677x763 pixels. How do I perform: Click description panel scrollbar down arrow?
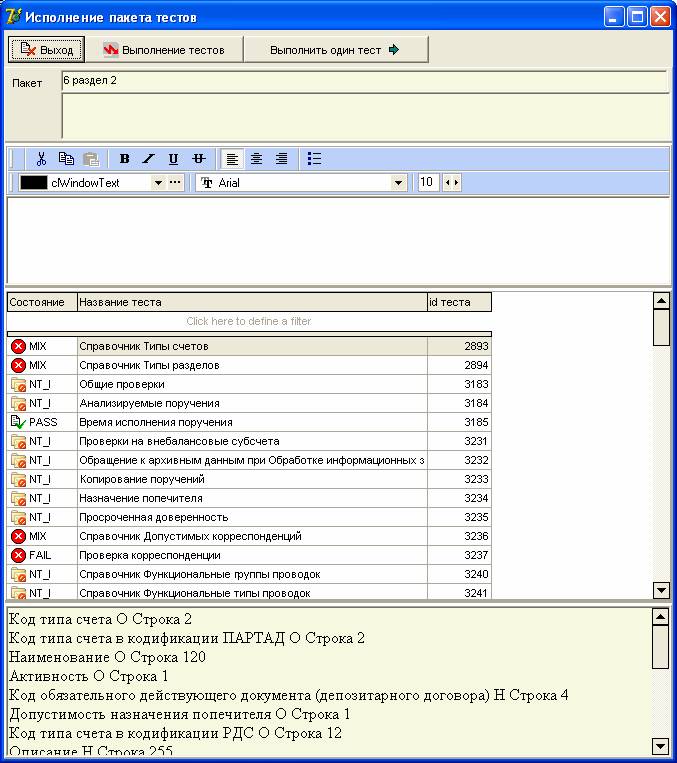coord(660,745)
